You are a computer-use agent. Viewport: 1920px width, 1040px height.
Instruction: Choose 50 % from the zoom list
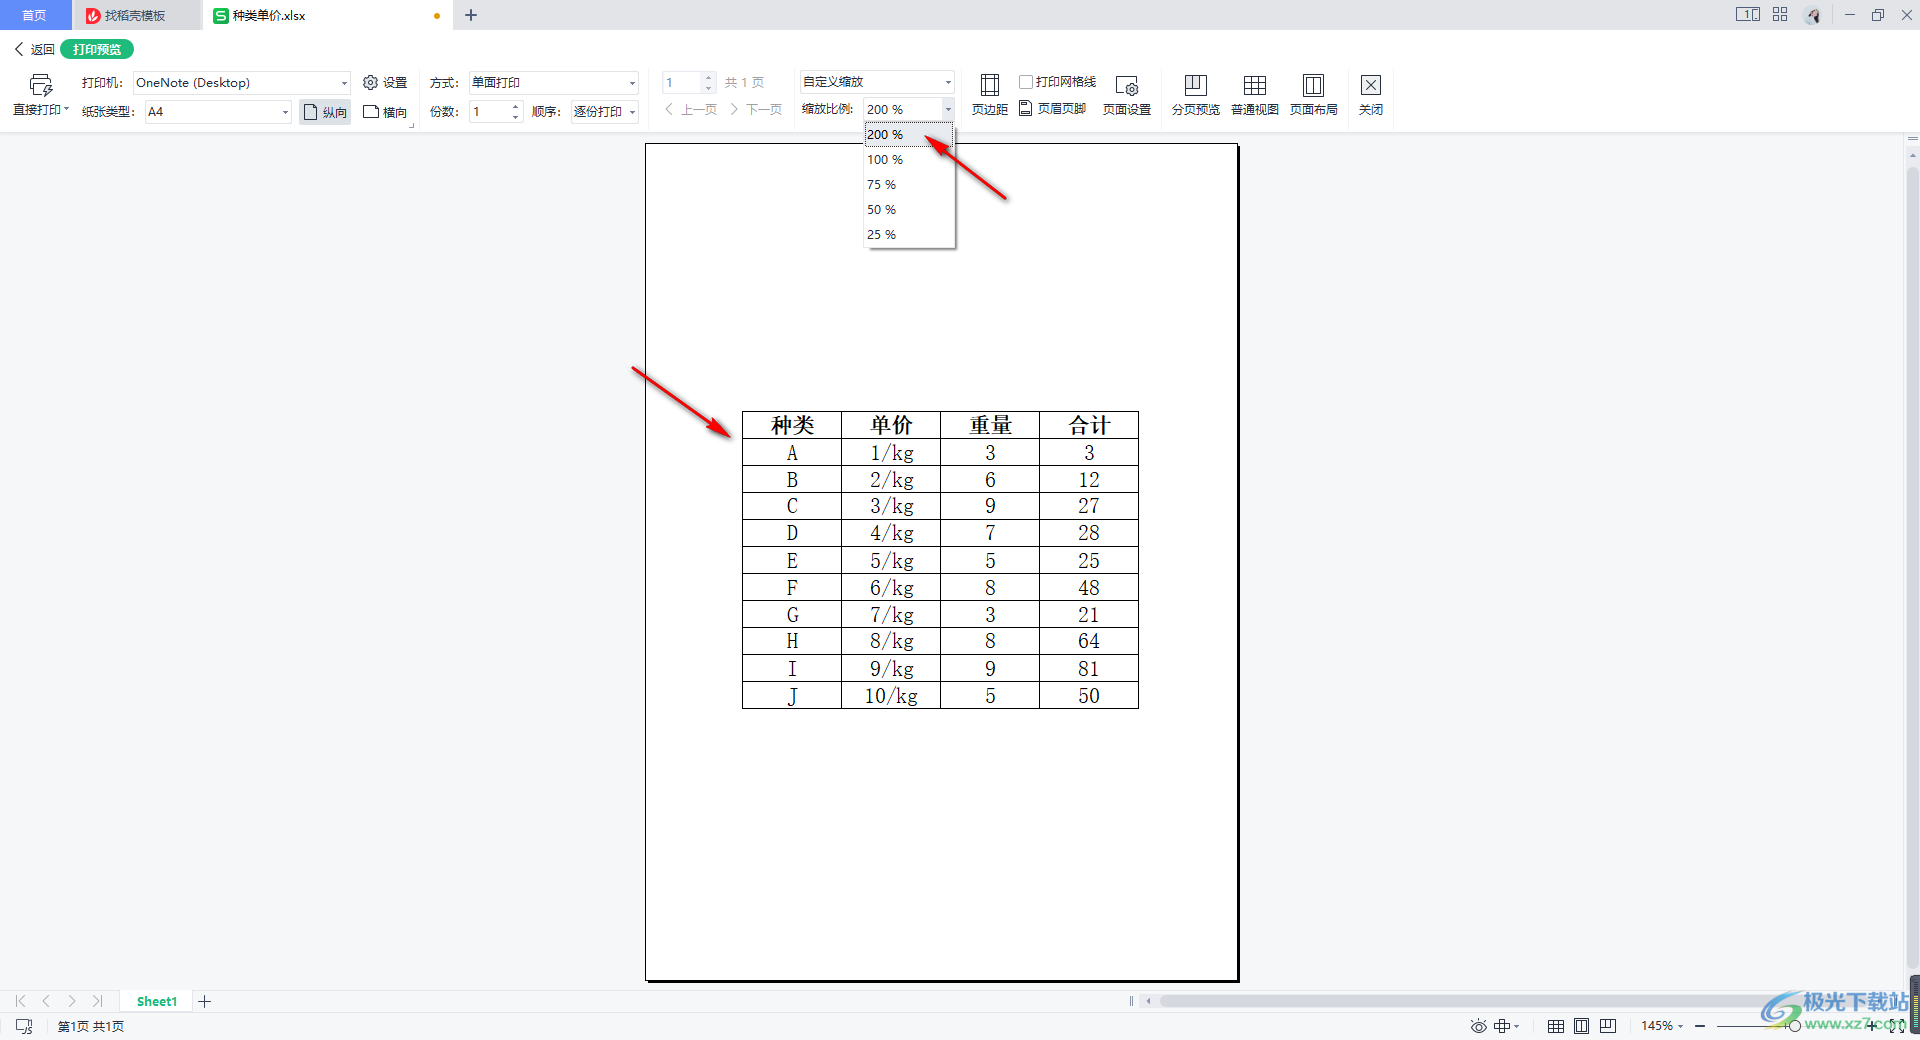[882, 210]
